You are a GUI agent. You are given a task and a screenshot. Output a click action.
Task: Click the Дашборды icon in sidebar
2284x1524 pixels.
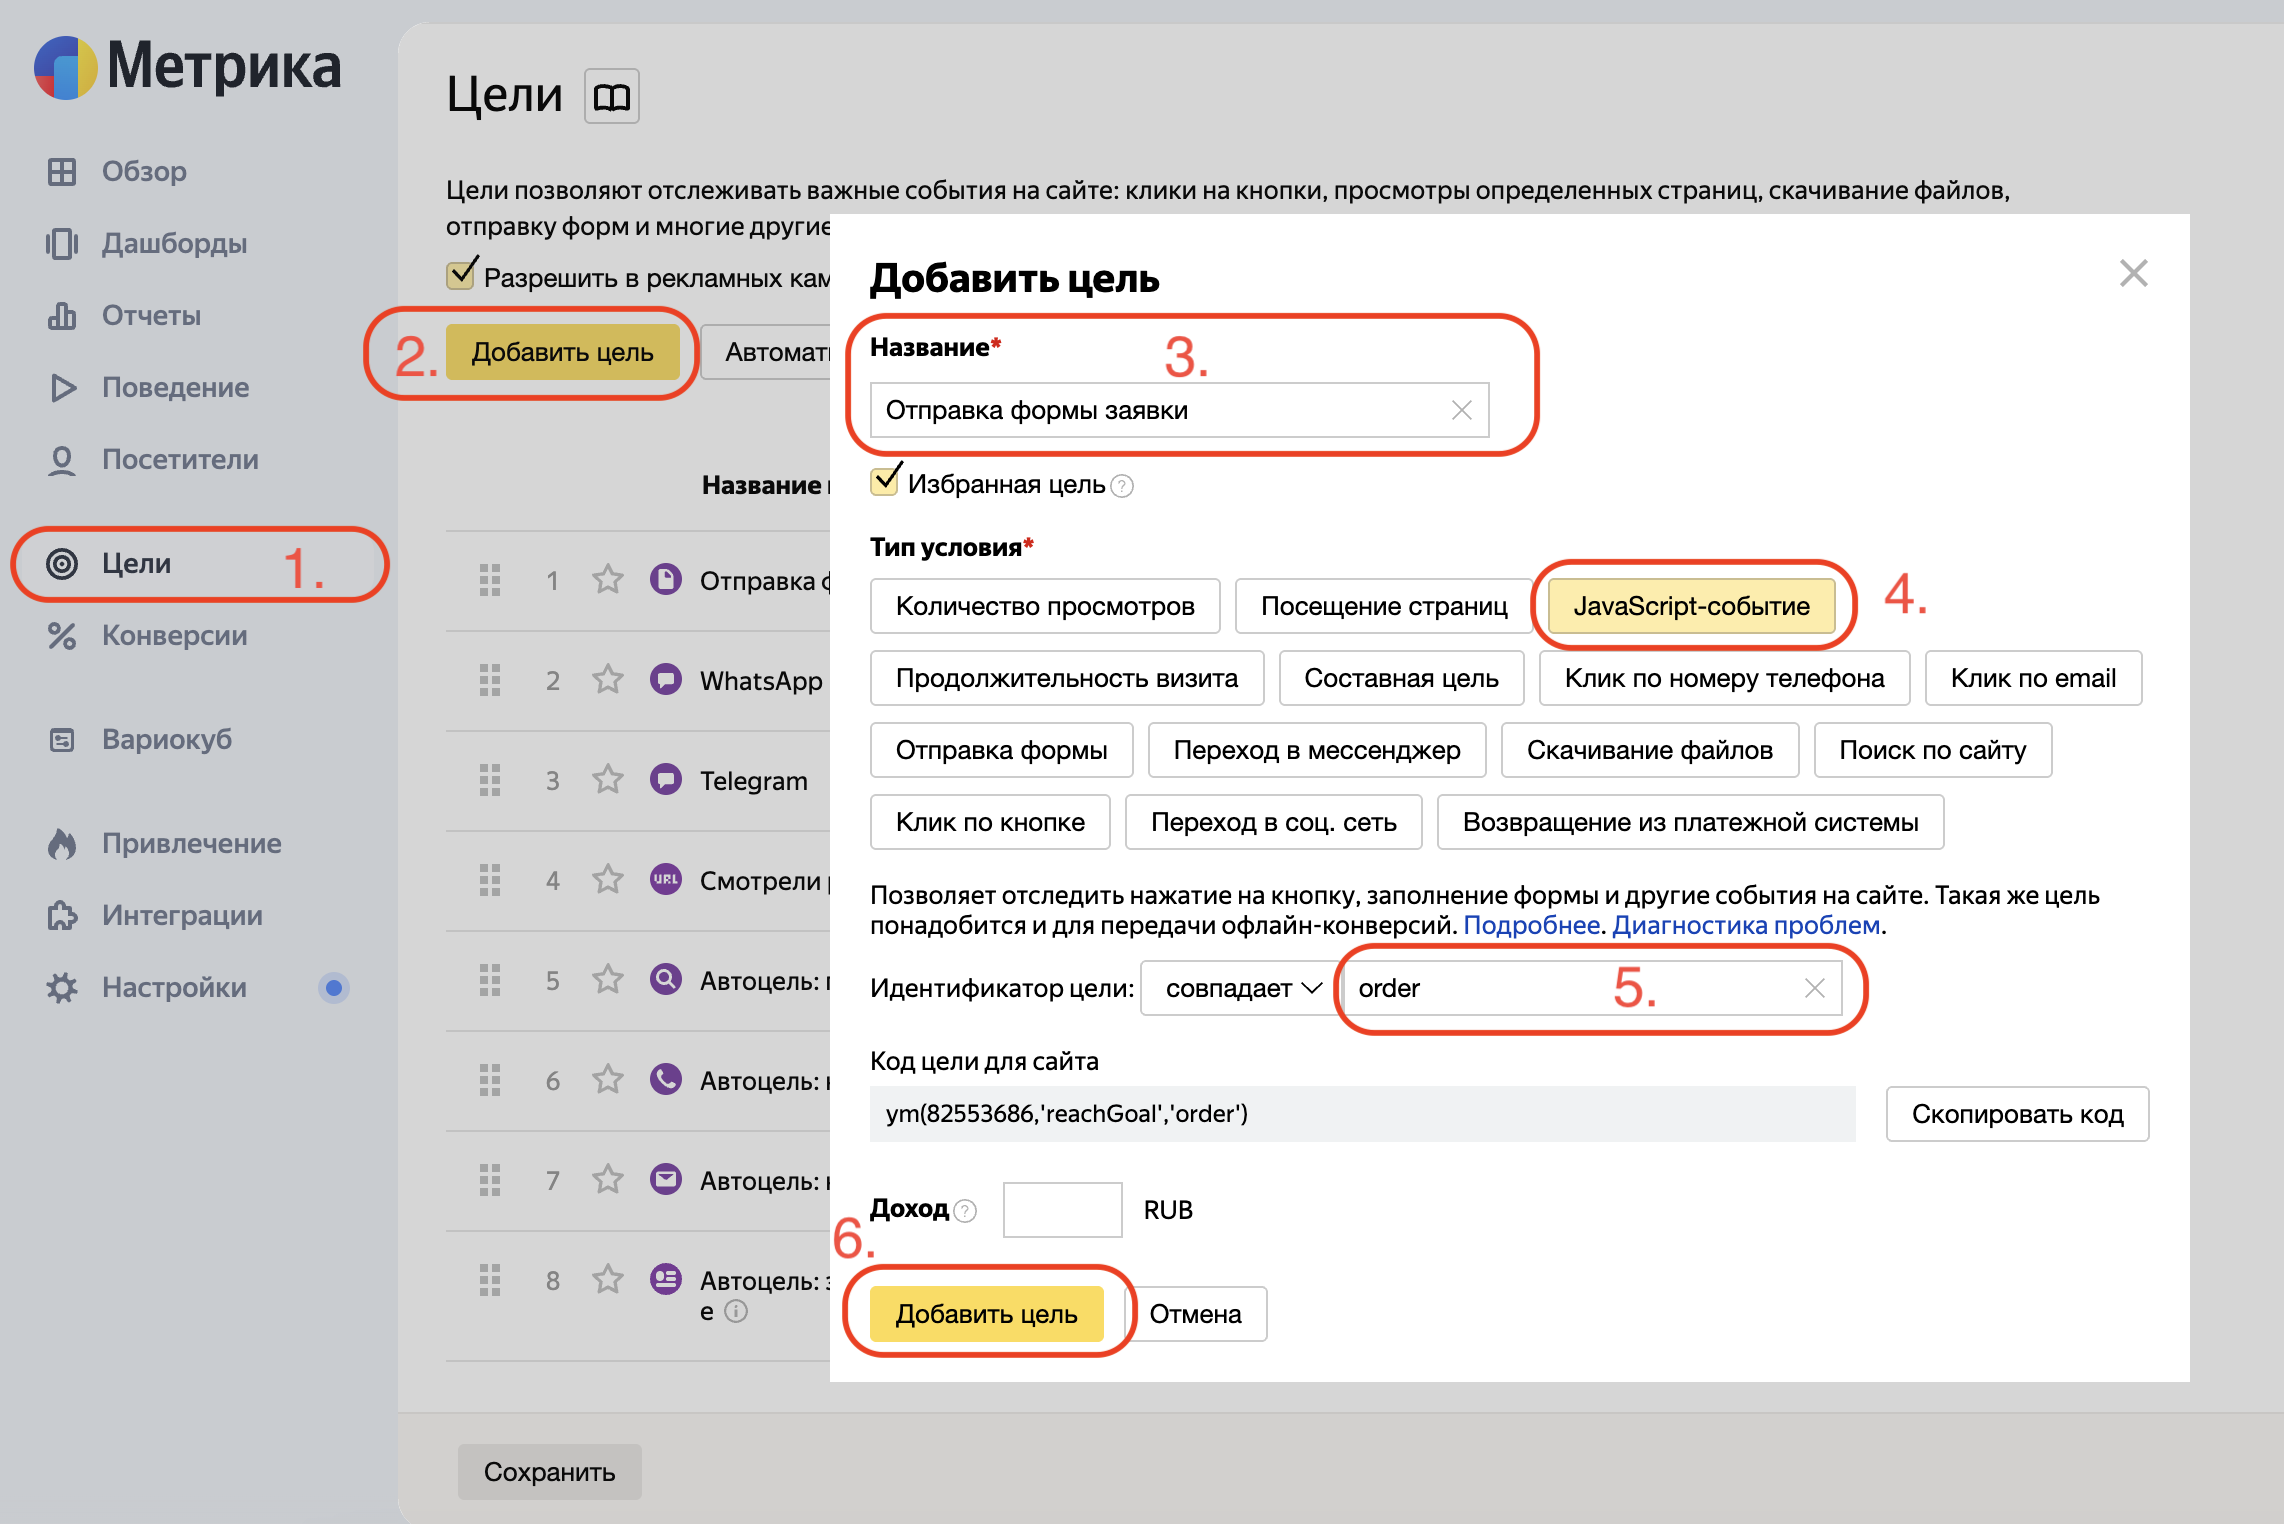point(62,244)
